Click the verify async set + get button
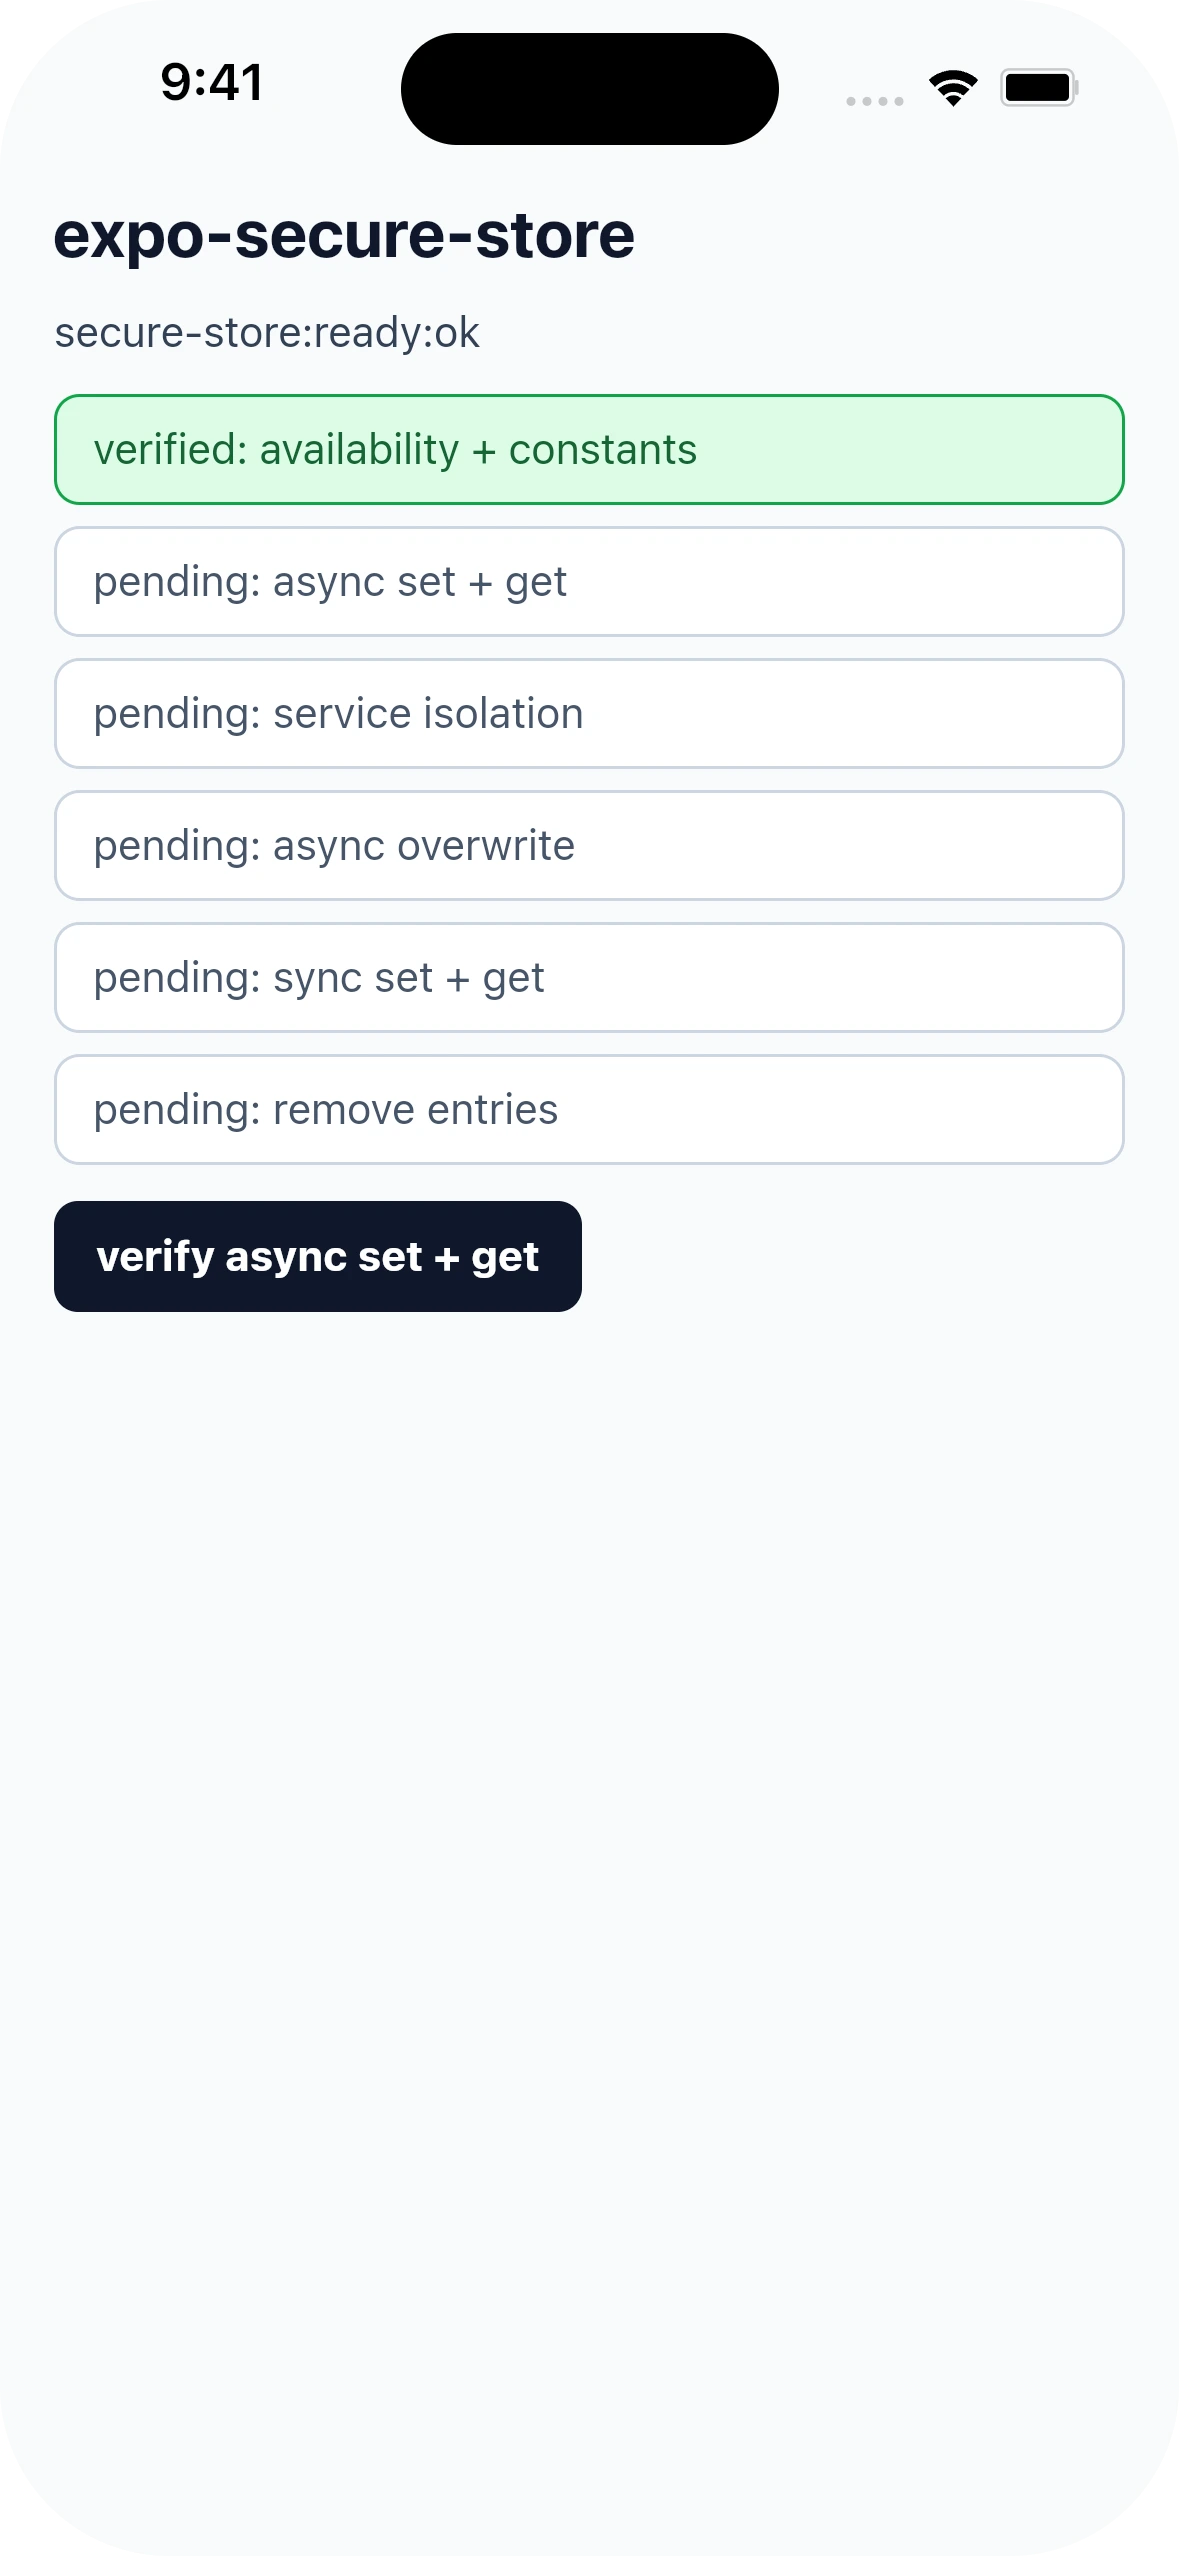1179x2556 pixels. [318, 1256]
